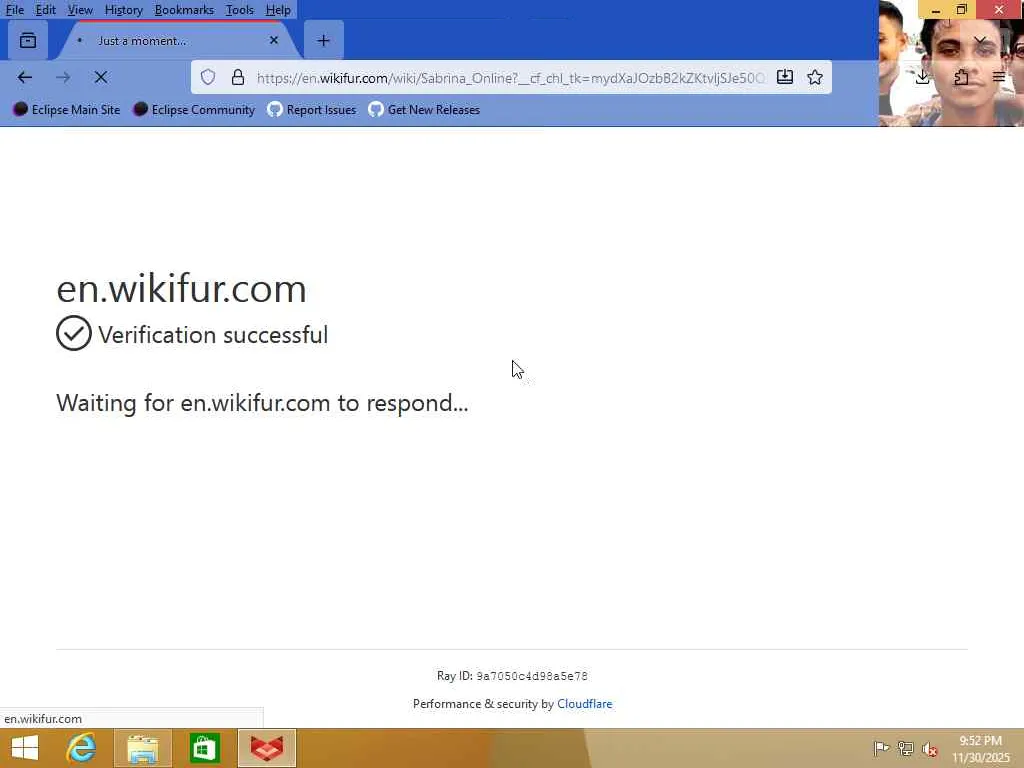1024x768 pixels.
Task: Click the verification checkmark circle icon
Action: pos(74,333)
